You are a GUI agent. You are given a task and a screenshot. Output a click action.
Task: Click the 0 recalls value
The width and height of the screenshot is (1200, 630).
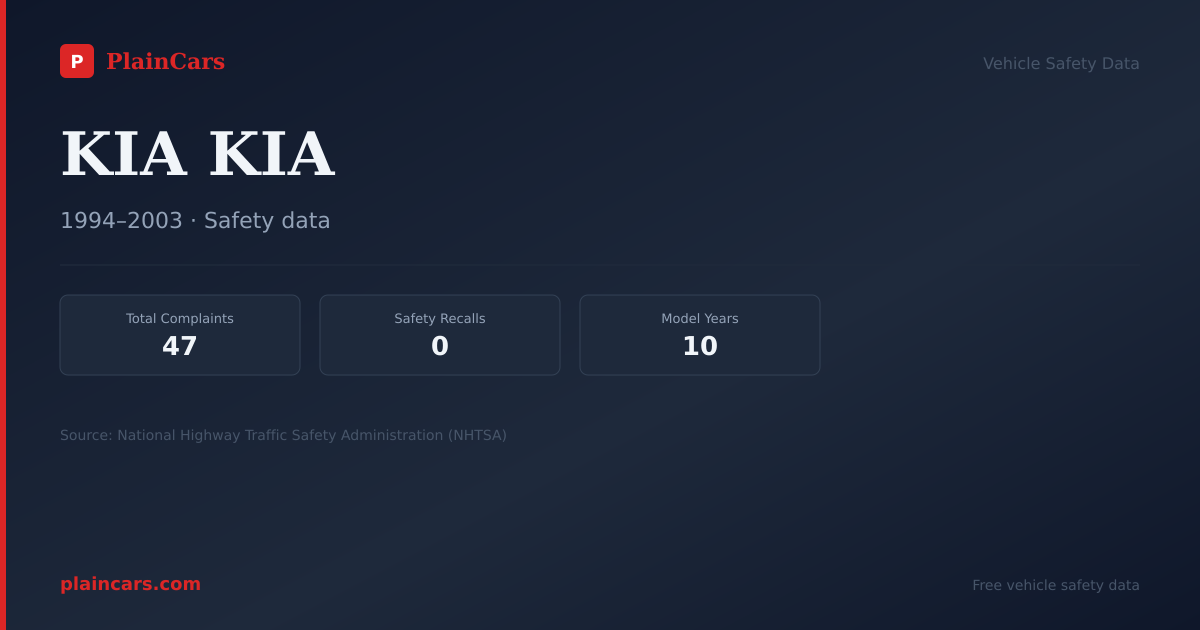click(x=440, y=347)
